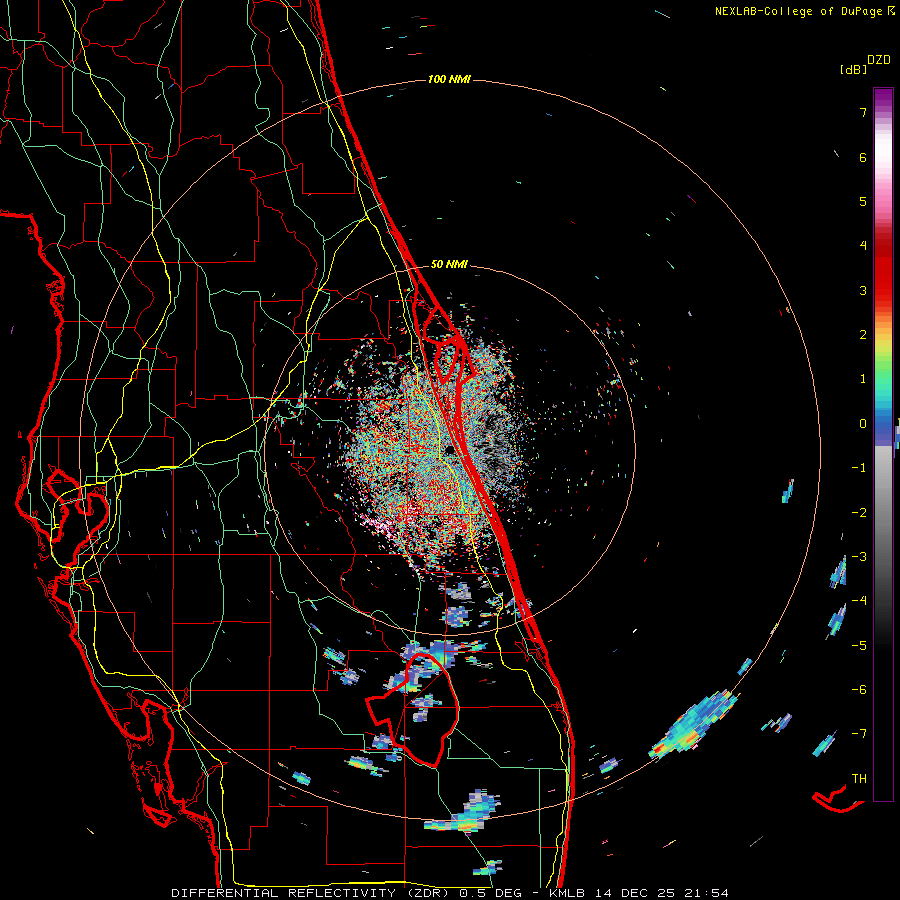Click the scale value 0
Screen dimensions: 900x900
pos(863,424)
